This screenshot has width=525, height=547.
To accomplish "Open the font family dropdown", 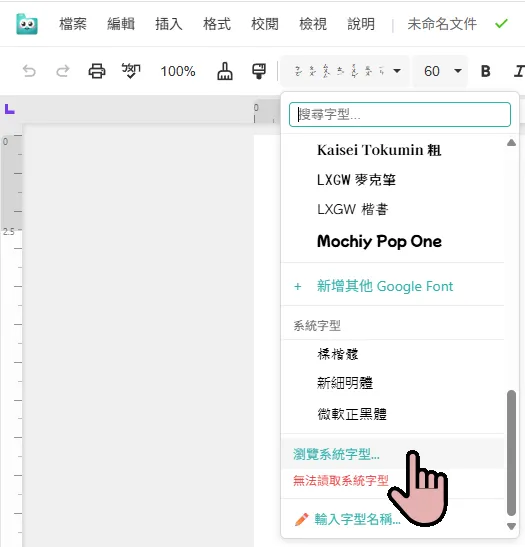I will point(345,71).
